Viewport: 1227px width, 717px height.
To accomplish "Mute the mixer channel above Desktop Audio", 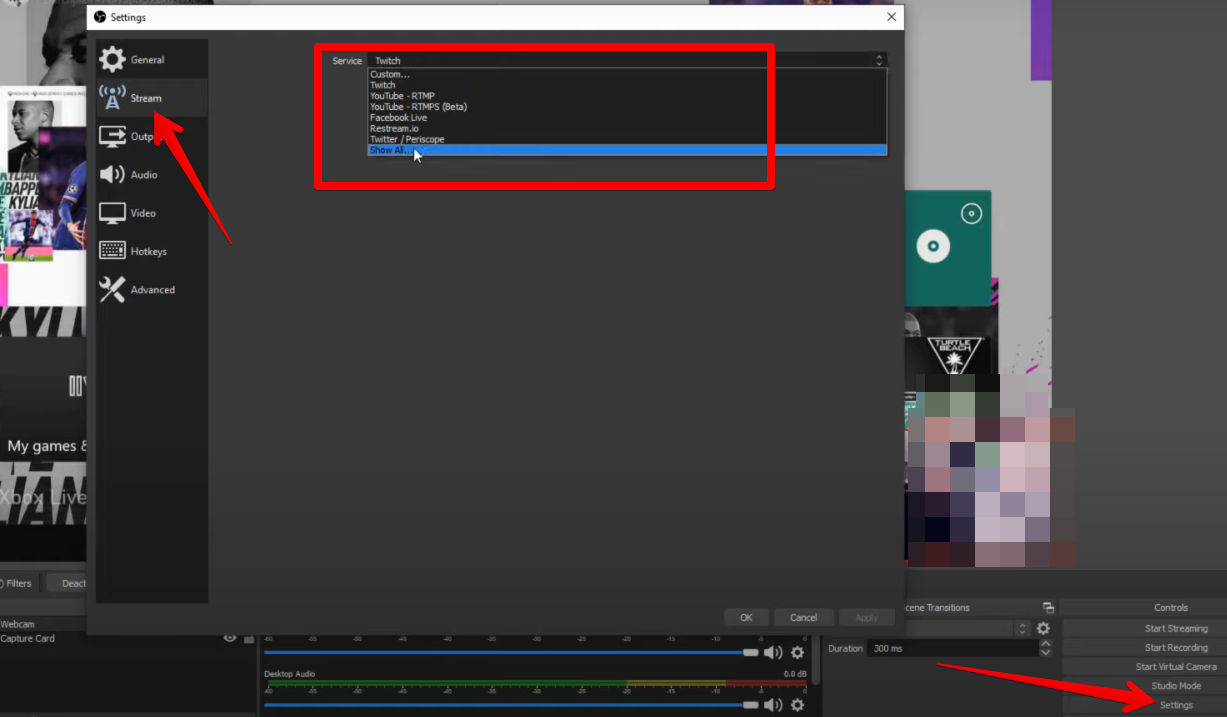I will (x=773, y=653).
